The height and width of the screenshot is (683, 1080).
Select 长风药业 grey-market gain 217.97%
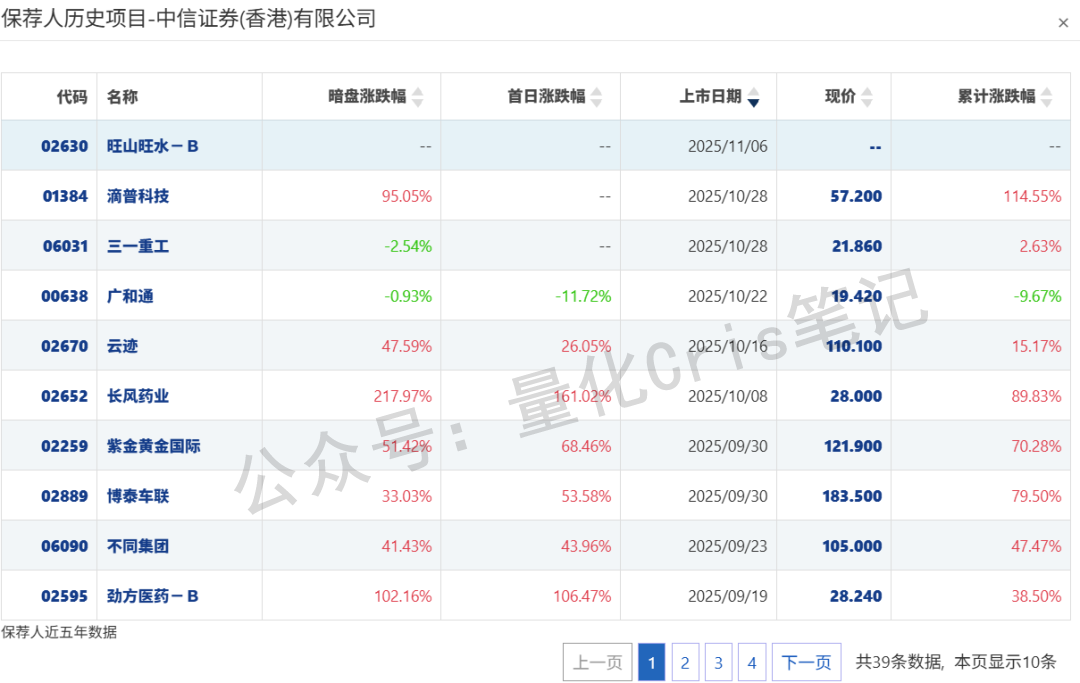pyautogui.click(x=403, y=396)
